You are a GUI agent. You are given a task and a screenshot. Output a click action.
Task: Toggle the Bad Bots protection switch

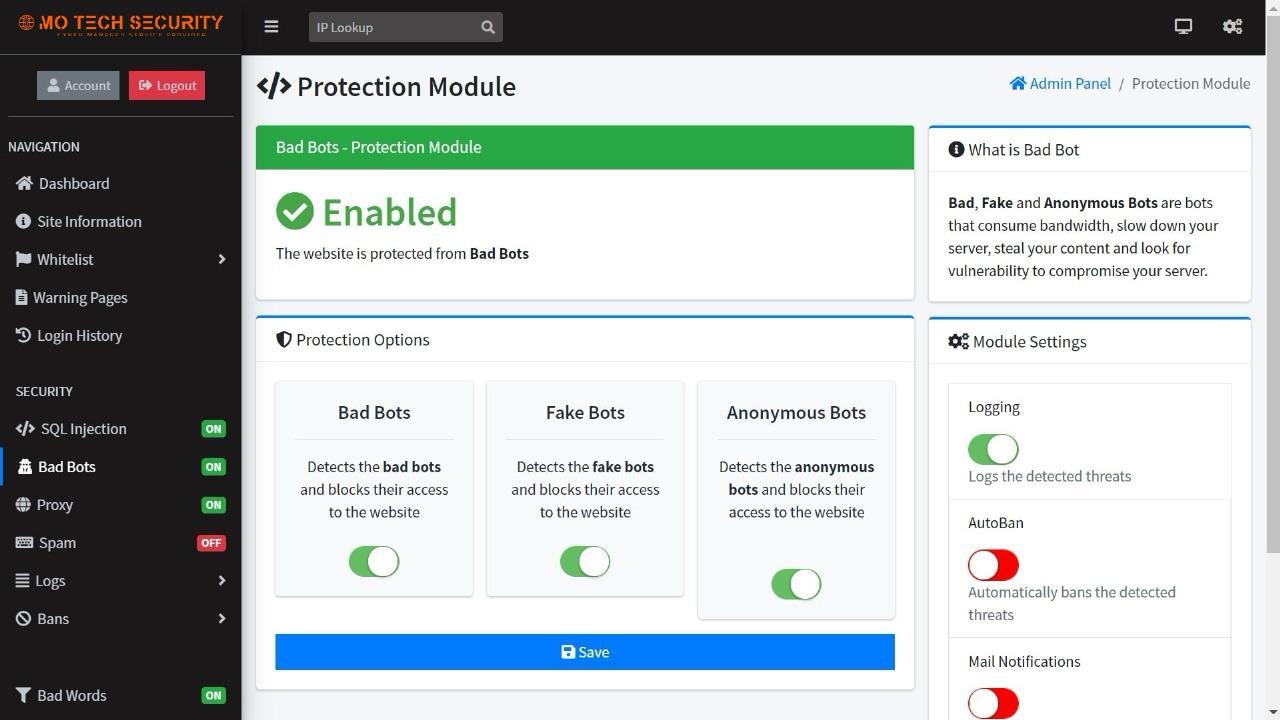[374, 562]
